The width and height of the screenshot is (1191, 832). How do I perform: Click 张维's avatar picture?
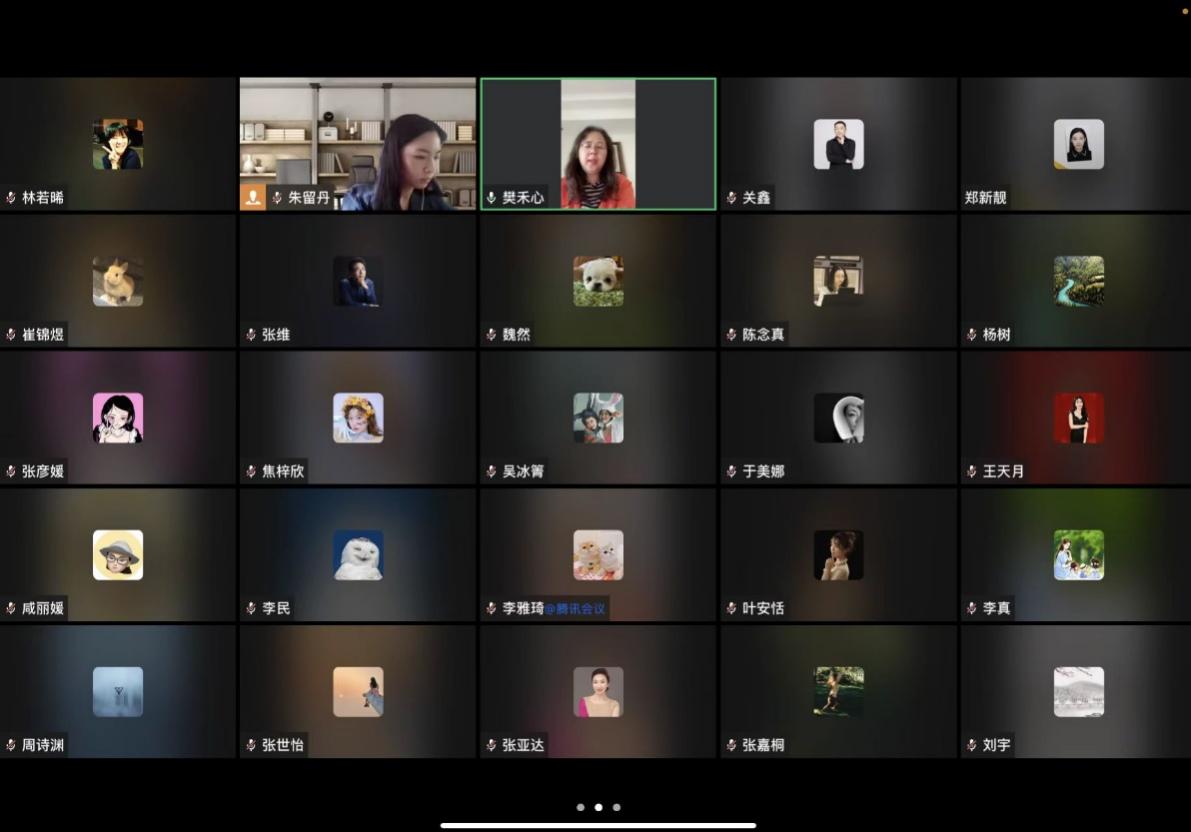coord(358,281)
